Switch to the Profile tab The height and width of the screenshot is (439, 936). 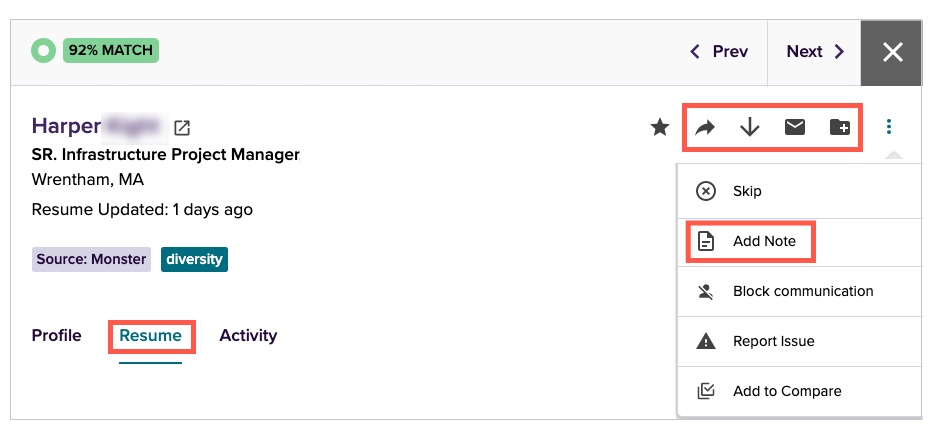[57, 336]
